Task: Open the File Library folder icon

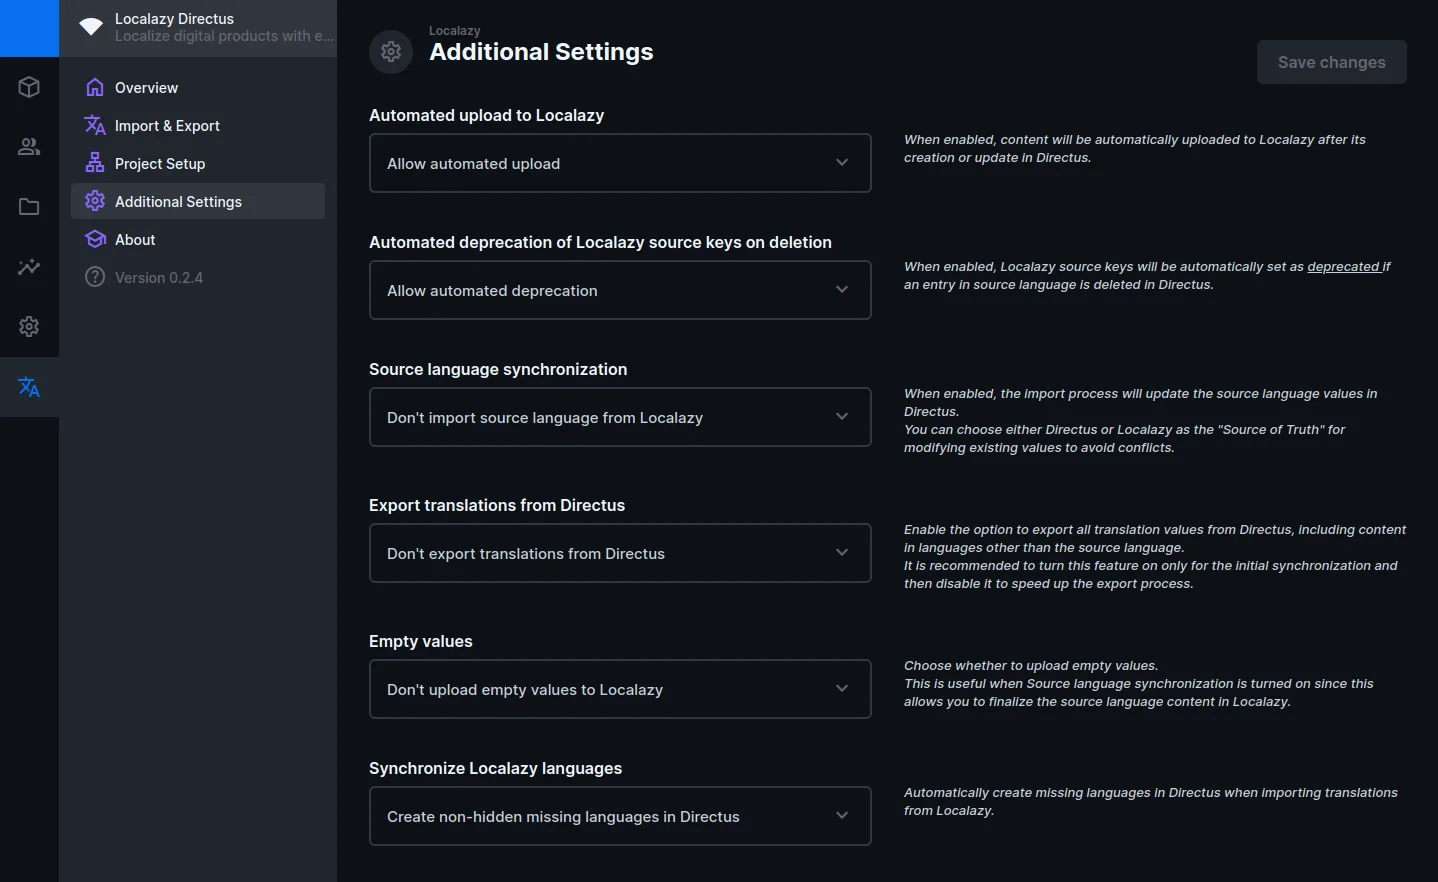Action: pos(29,207)
